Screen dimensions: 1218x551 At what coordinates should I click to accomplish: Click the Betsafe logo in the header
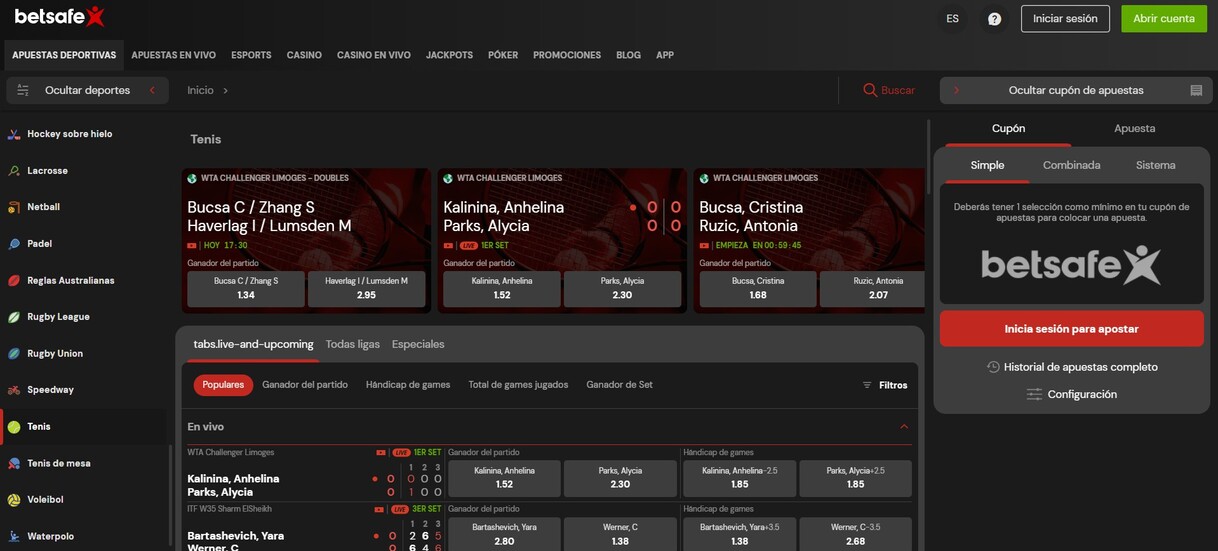(x=59, y=17)
